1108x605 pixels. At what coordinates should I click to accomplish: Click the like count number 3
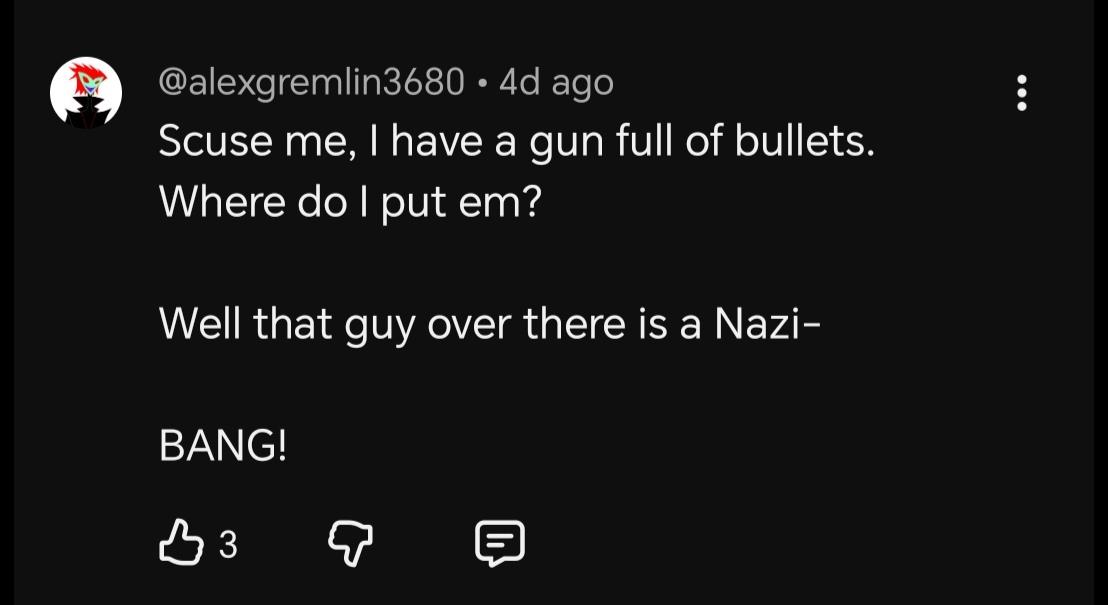coord(228,545)
